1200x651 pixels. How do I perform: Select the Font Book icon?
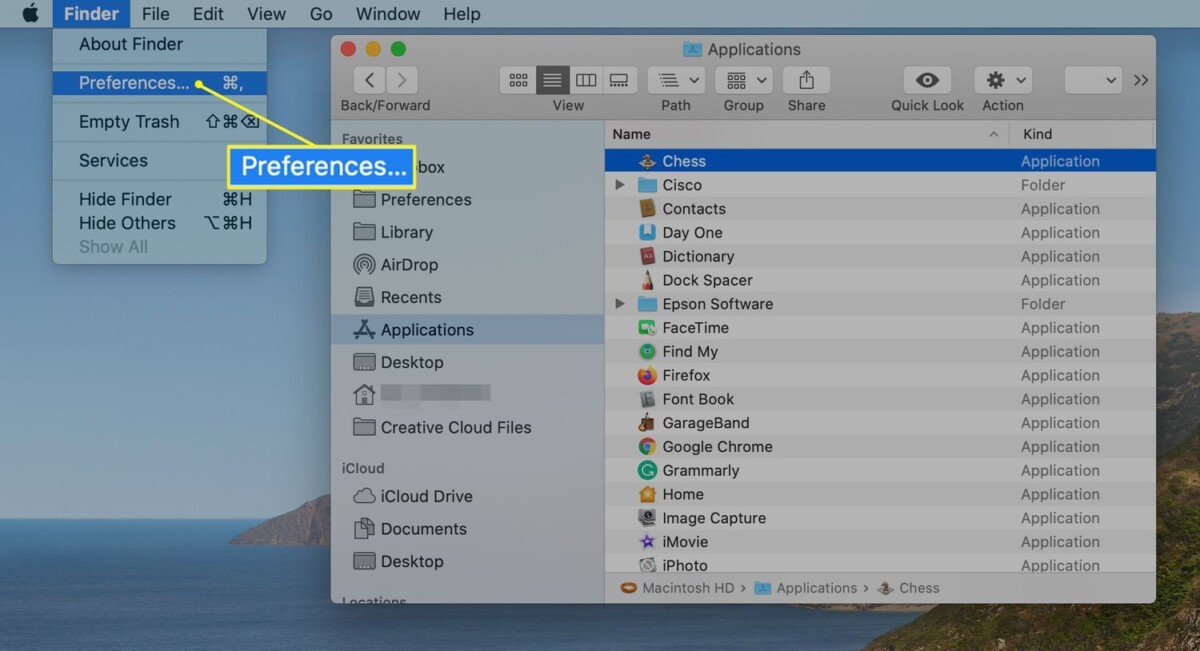coord(647,399)
